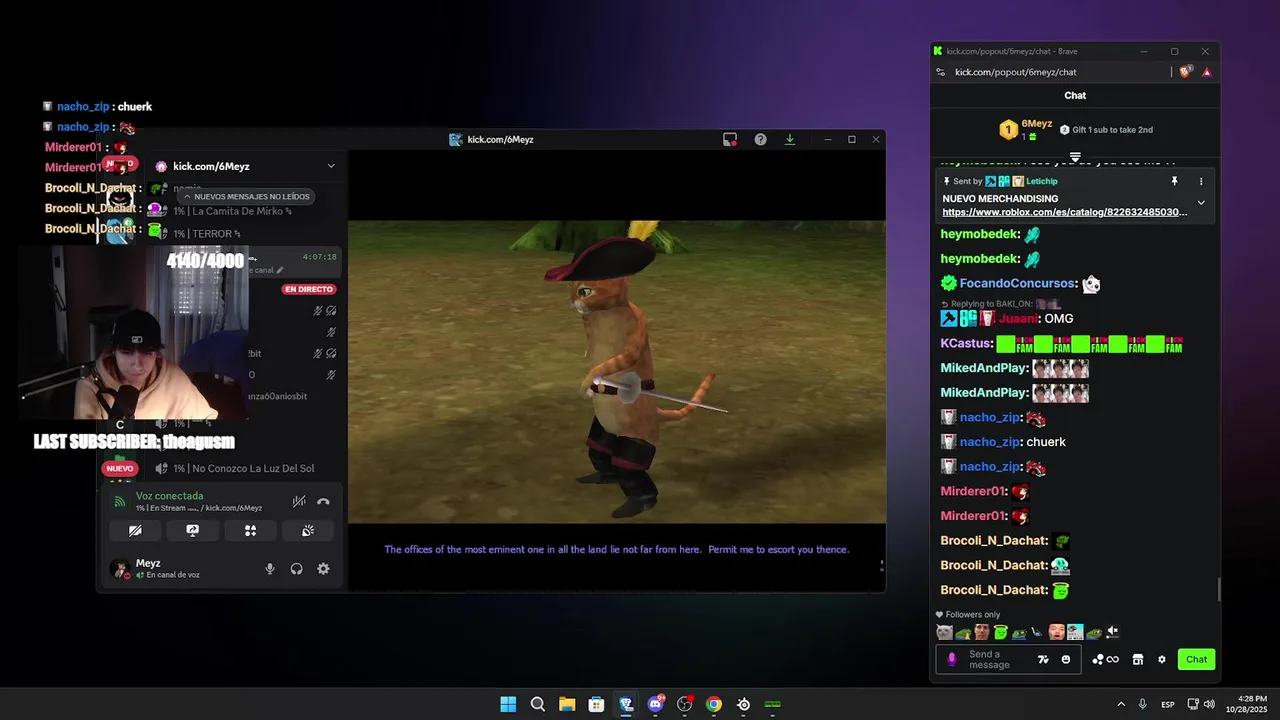Image resolution: width=1280 pixels, height=720 pixels.
Task: Click the Kick logo in Brave title bar
Action: (x=938, y=51)
